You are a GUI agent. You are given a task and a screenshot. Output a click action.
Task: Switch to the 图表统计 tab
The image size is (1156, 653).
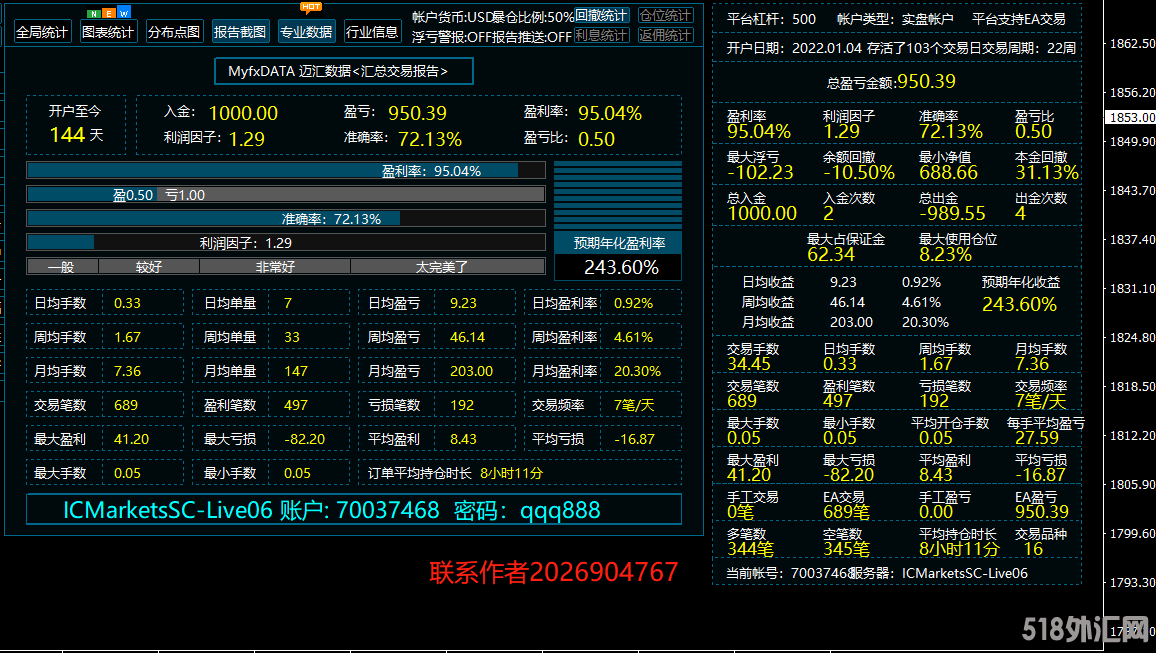tap(108, 32)
